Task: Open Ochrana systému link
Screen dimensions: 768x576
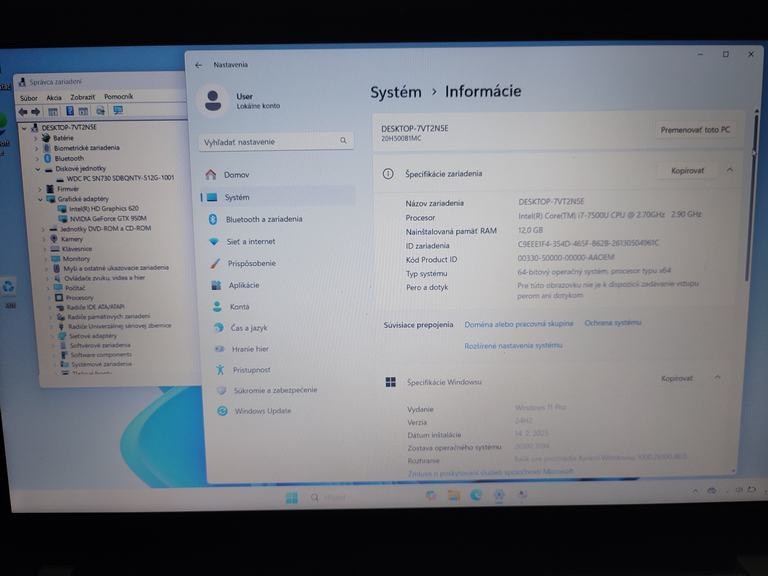Action: pyautogui.click(x=613, y=323)
